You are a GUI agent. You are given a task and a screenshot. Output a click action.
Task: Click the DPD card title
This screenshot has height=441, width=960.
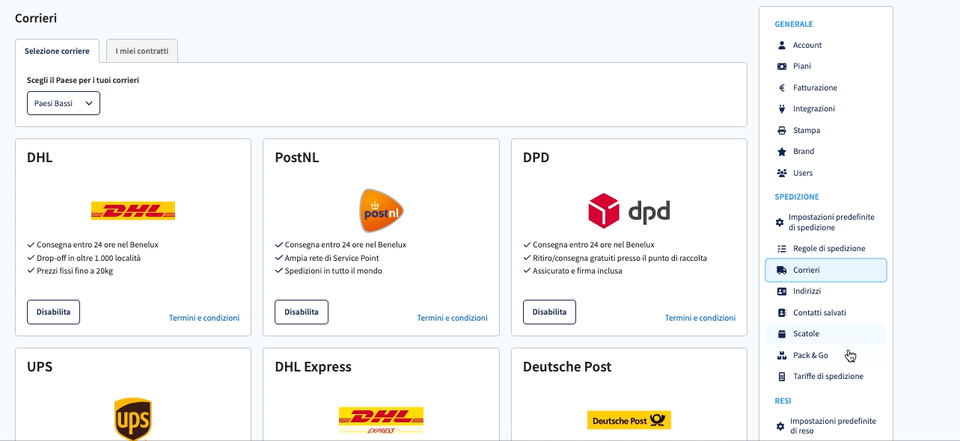tap(536, 158)
